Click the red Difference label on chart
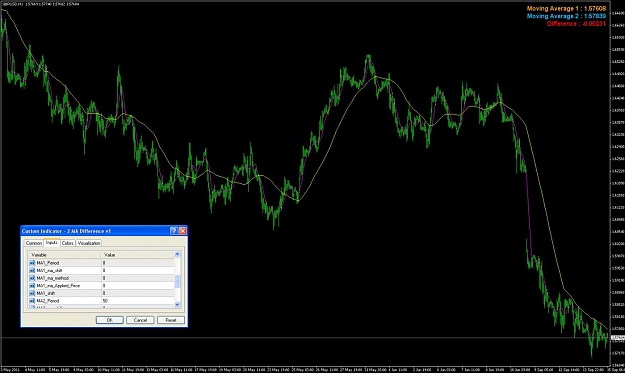This screenshot has width=625, height=373. pyautogui.click(x=576, y=24)
